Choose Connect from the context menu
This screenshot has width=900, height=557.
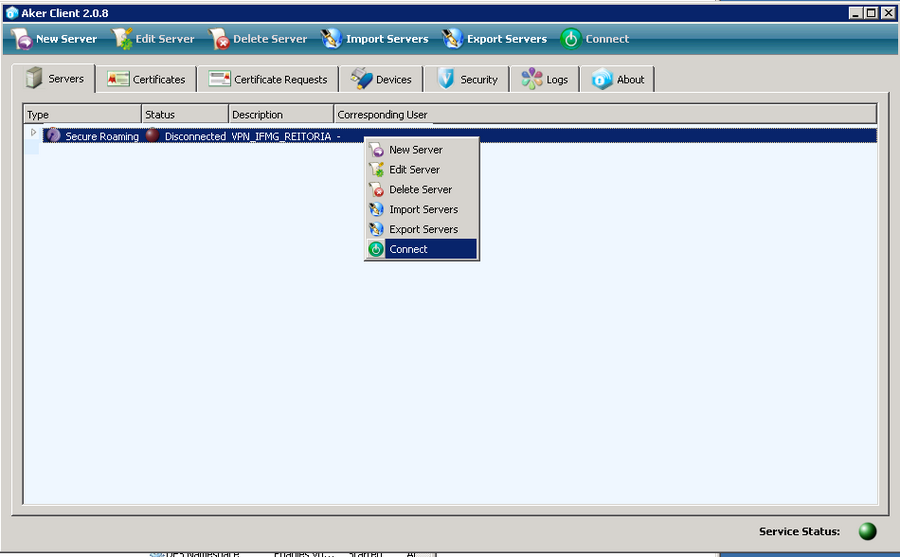coord(408,250)
